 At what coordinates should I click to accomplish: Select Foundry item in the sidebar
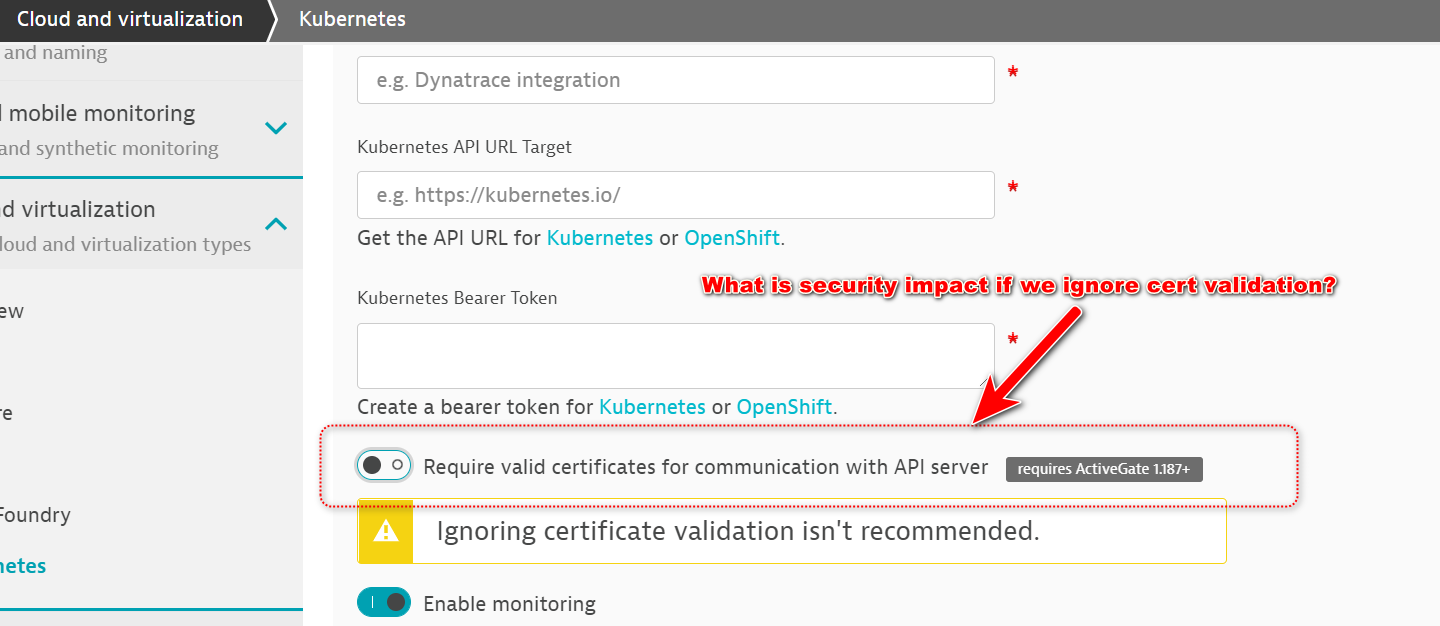[x=35, y=515]
